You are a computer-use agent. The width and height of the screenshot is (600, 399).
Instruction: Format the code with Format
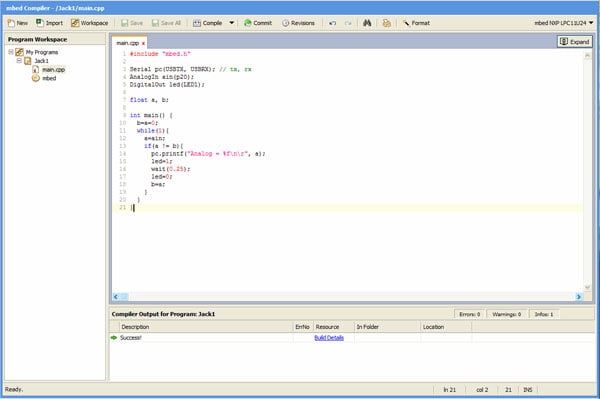[416, 23]
